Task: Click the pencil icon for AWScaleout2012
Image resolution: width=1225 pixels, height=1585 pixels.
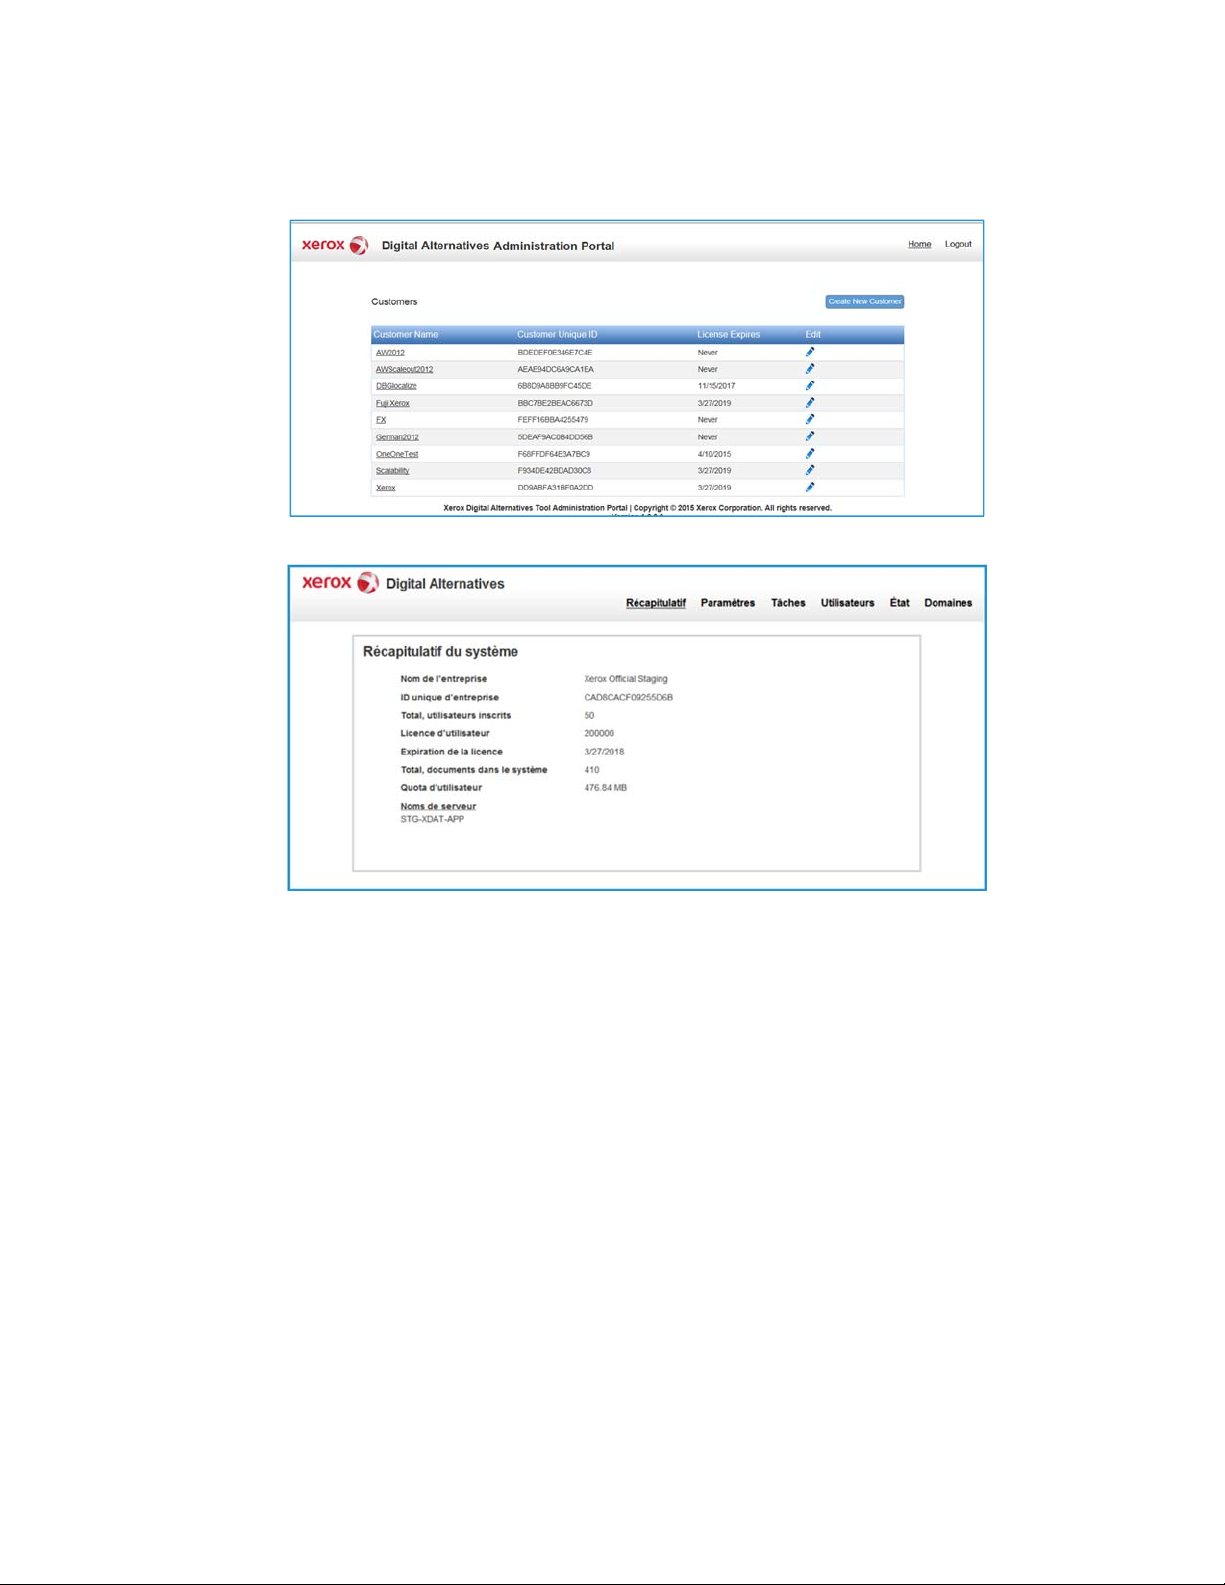Action: click(810, 369)
